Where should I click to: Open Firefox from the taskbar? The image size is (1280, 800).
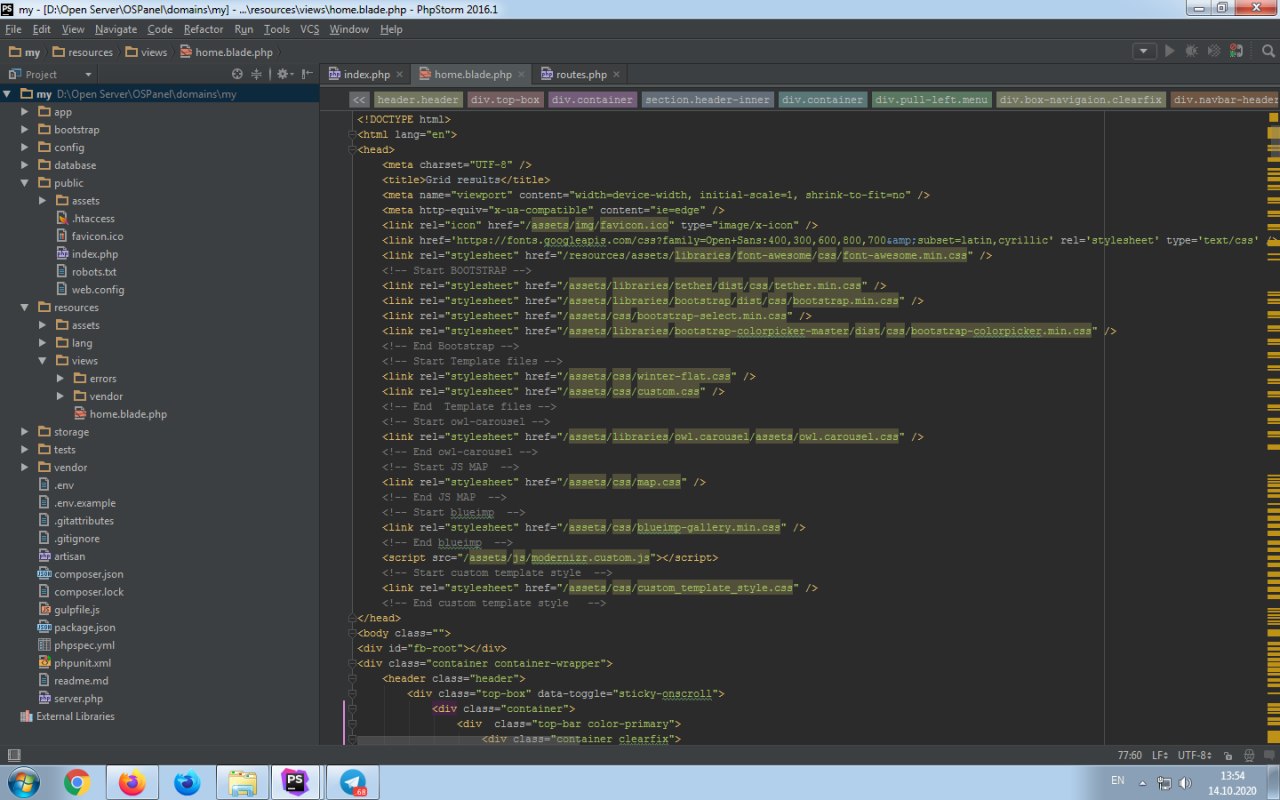click(132, 783)
